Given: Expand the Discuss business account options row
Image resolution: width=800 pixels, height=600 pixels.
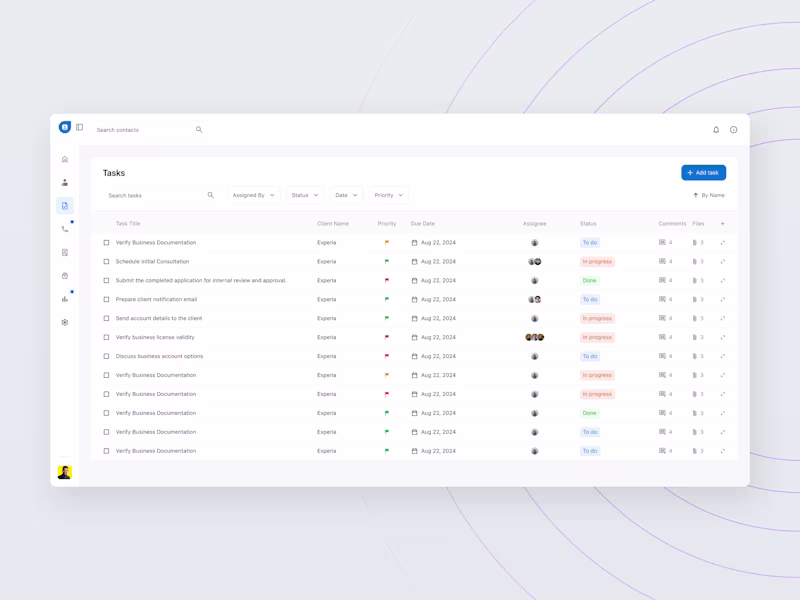Looking at the screenshot, I should tap(722, 356).
